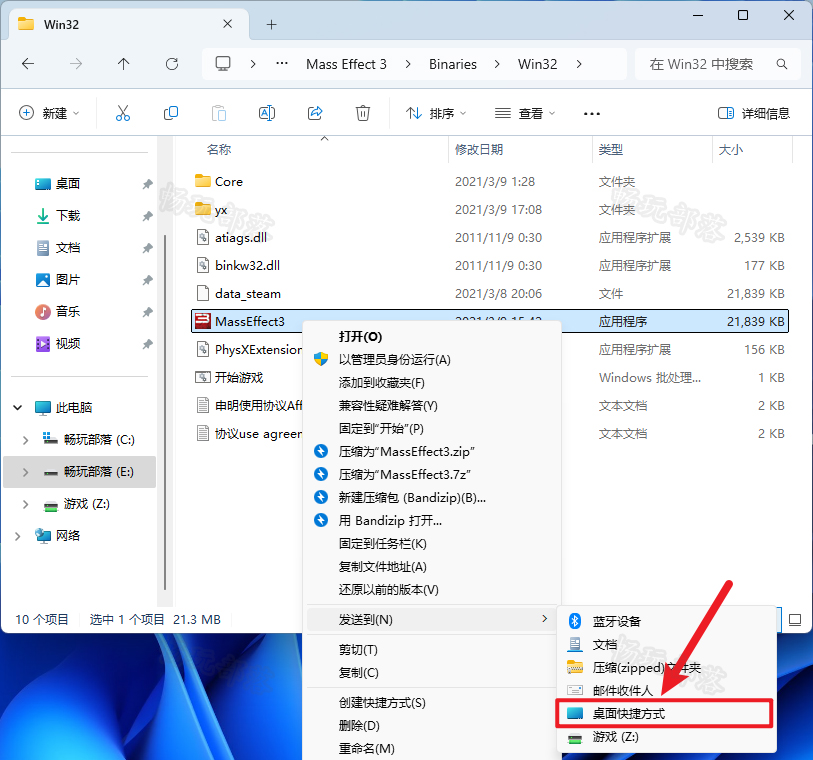Viewport: 813px width, 760px height.
Task: Sort by the 大小 column header
Action: coord(731,150)
